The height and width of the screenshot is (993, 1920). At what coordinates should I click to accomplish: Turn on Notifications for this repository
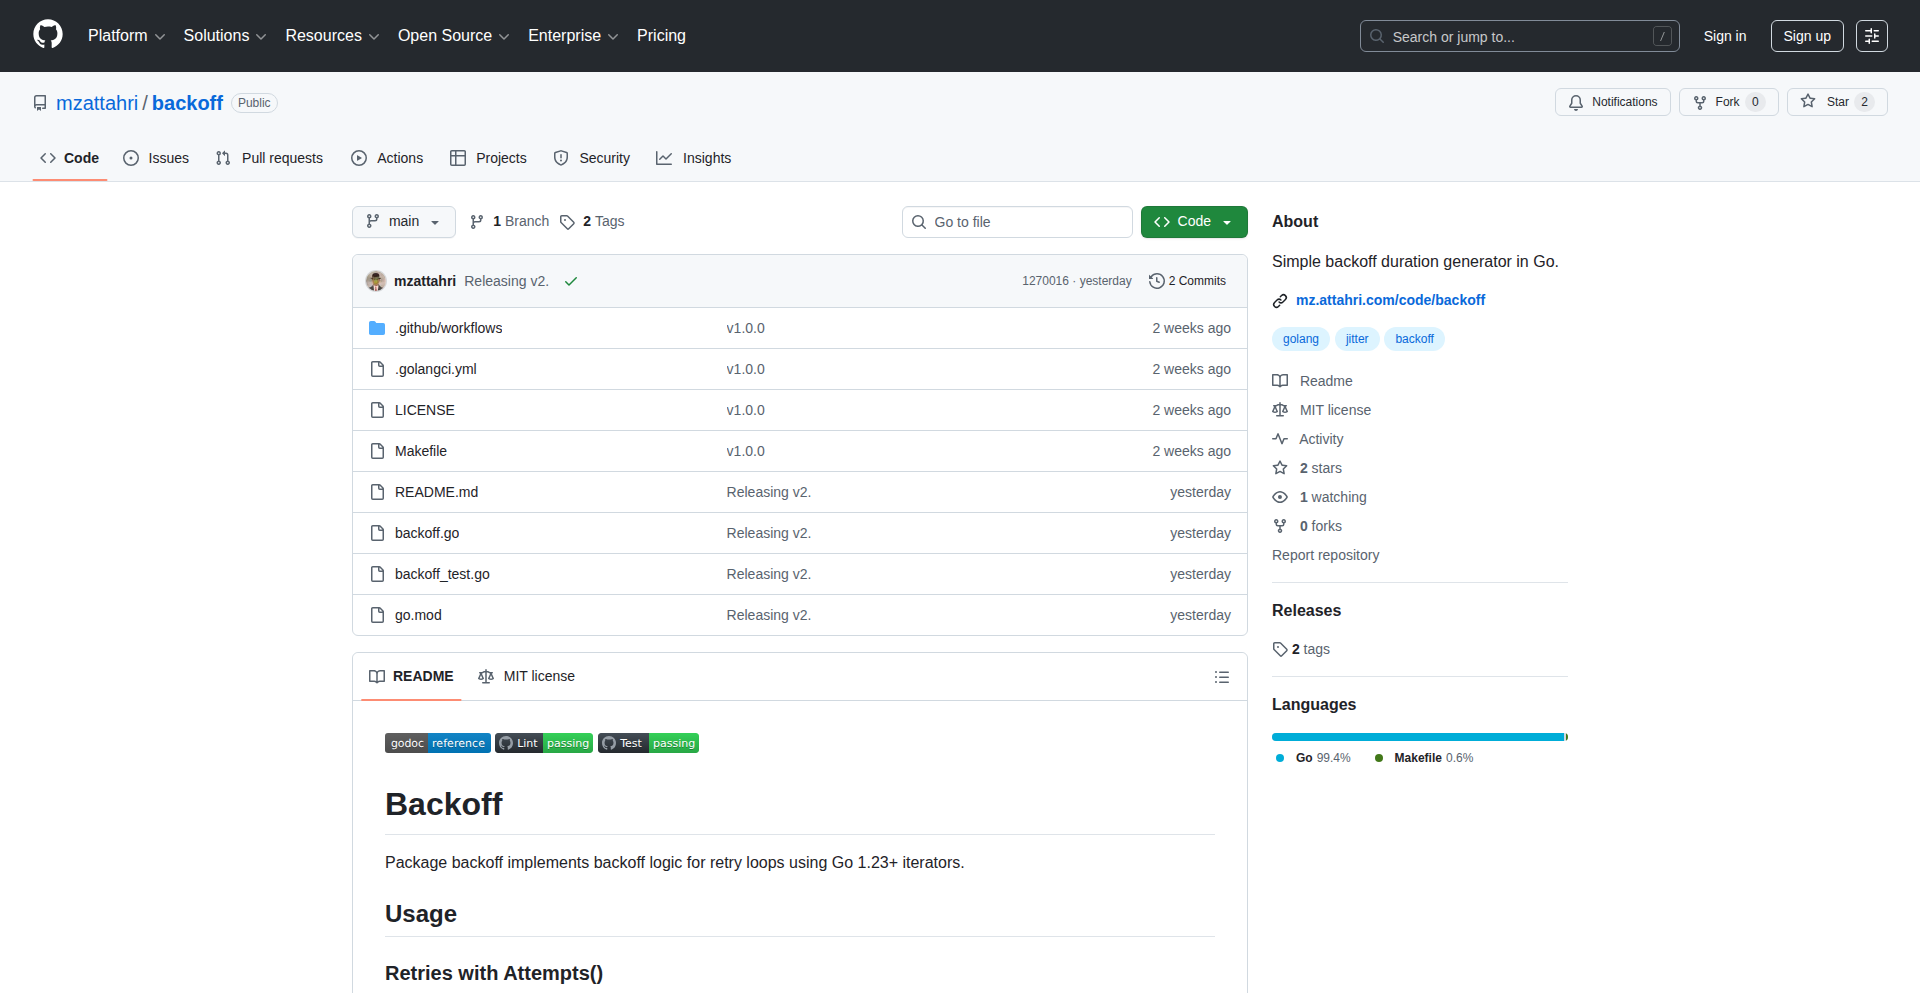pyautogui.click(x=1612, y=102)
